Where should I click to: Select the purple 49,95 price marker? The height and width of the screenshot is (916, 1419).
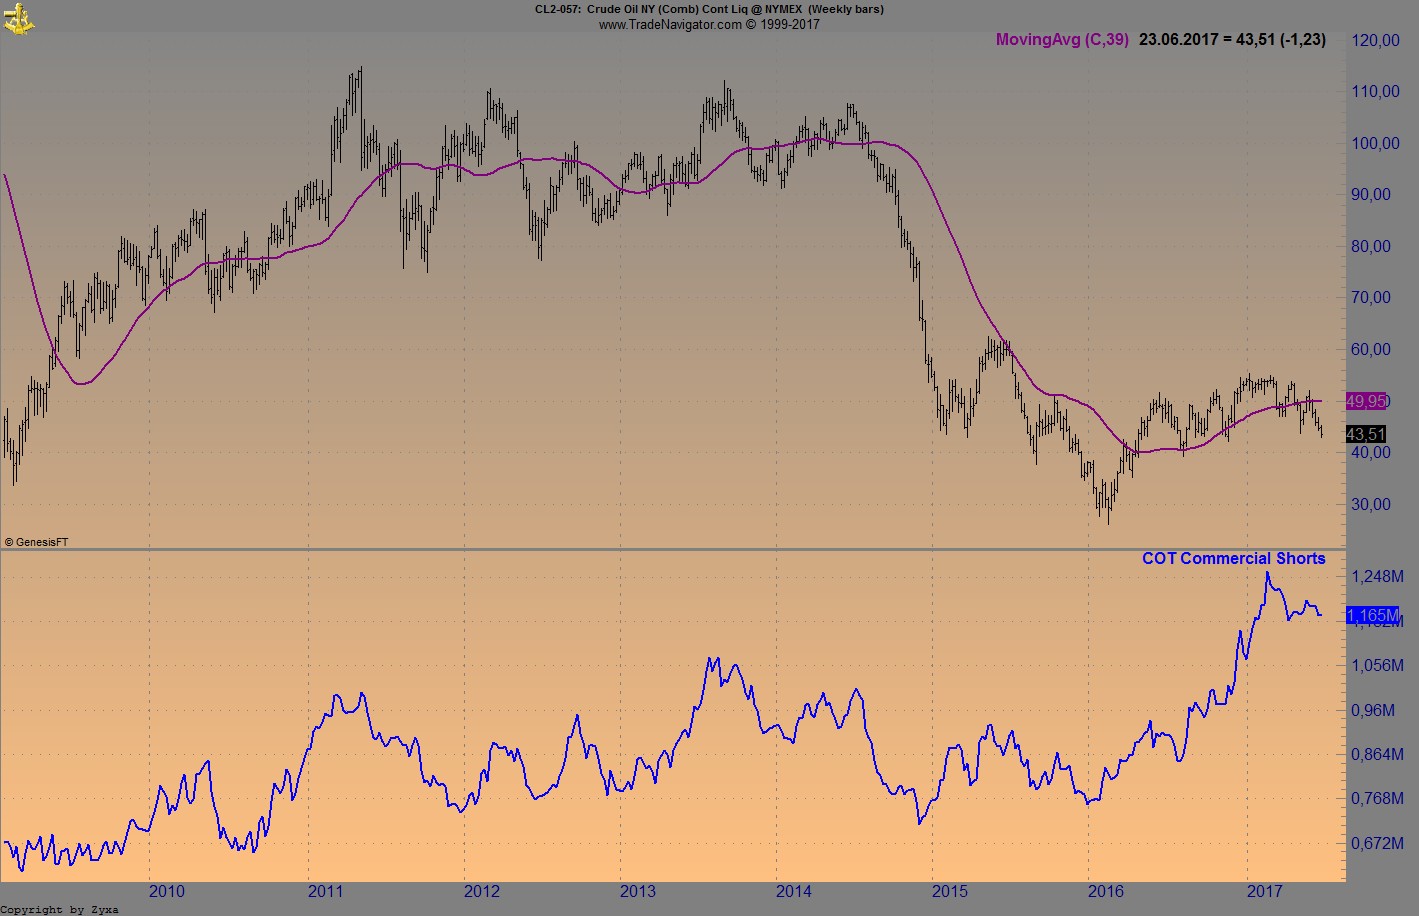(x=1366, y=400)
